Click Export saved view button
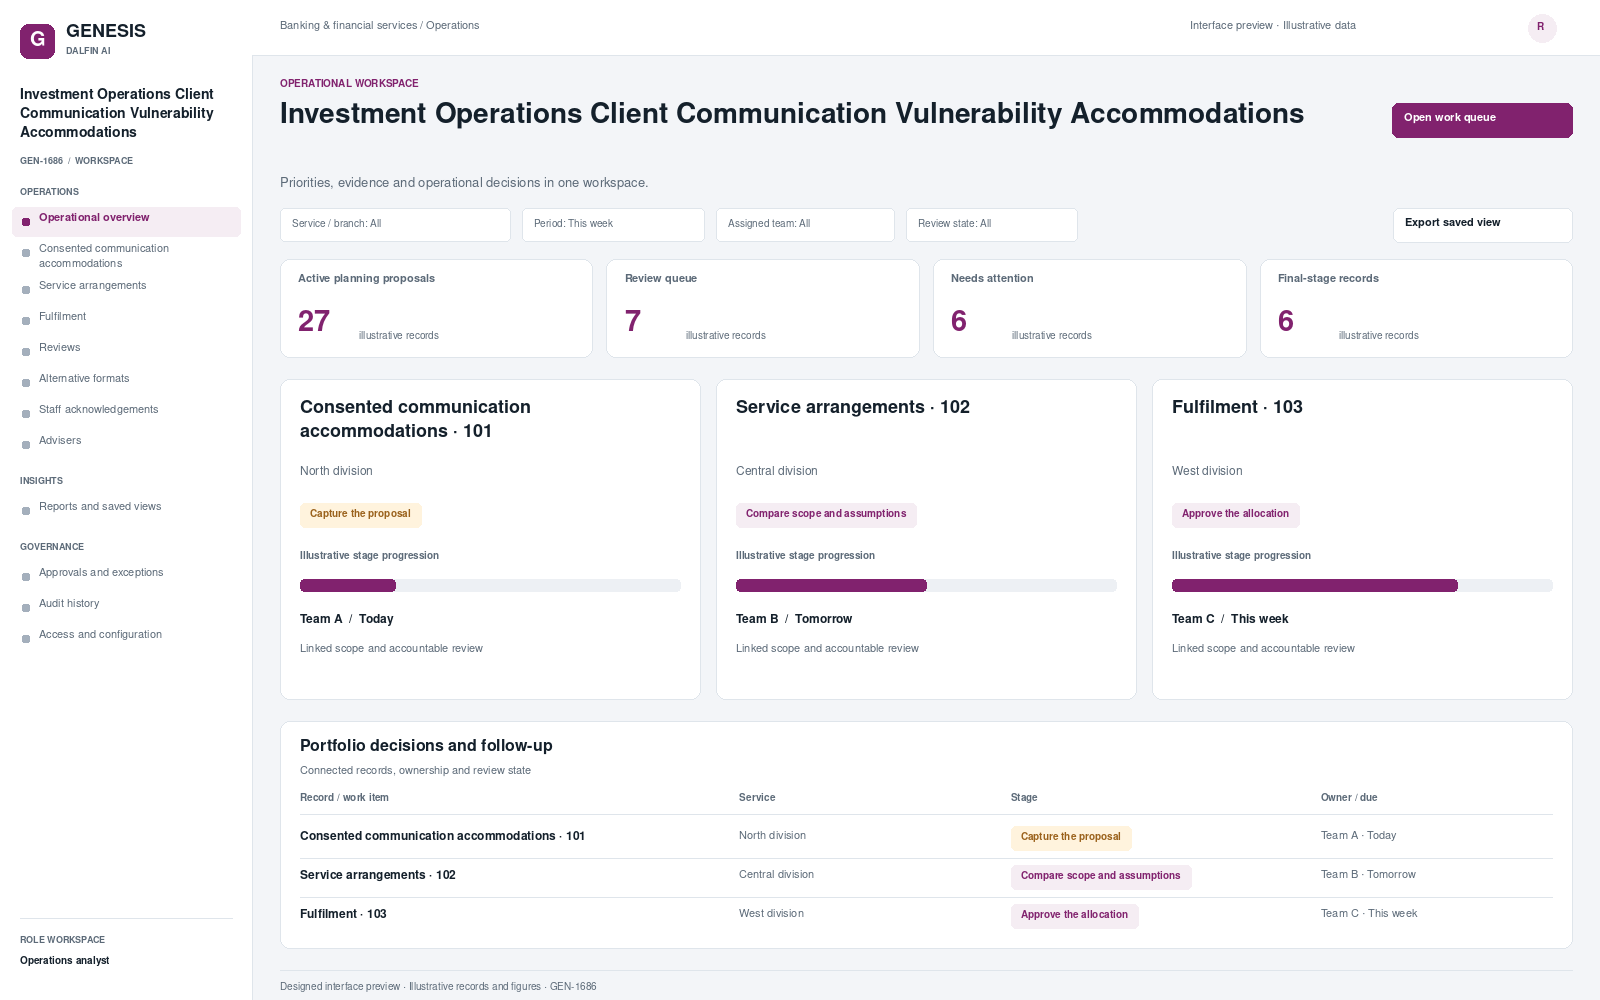 coord(1482,225)
